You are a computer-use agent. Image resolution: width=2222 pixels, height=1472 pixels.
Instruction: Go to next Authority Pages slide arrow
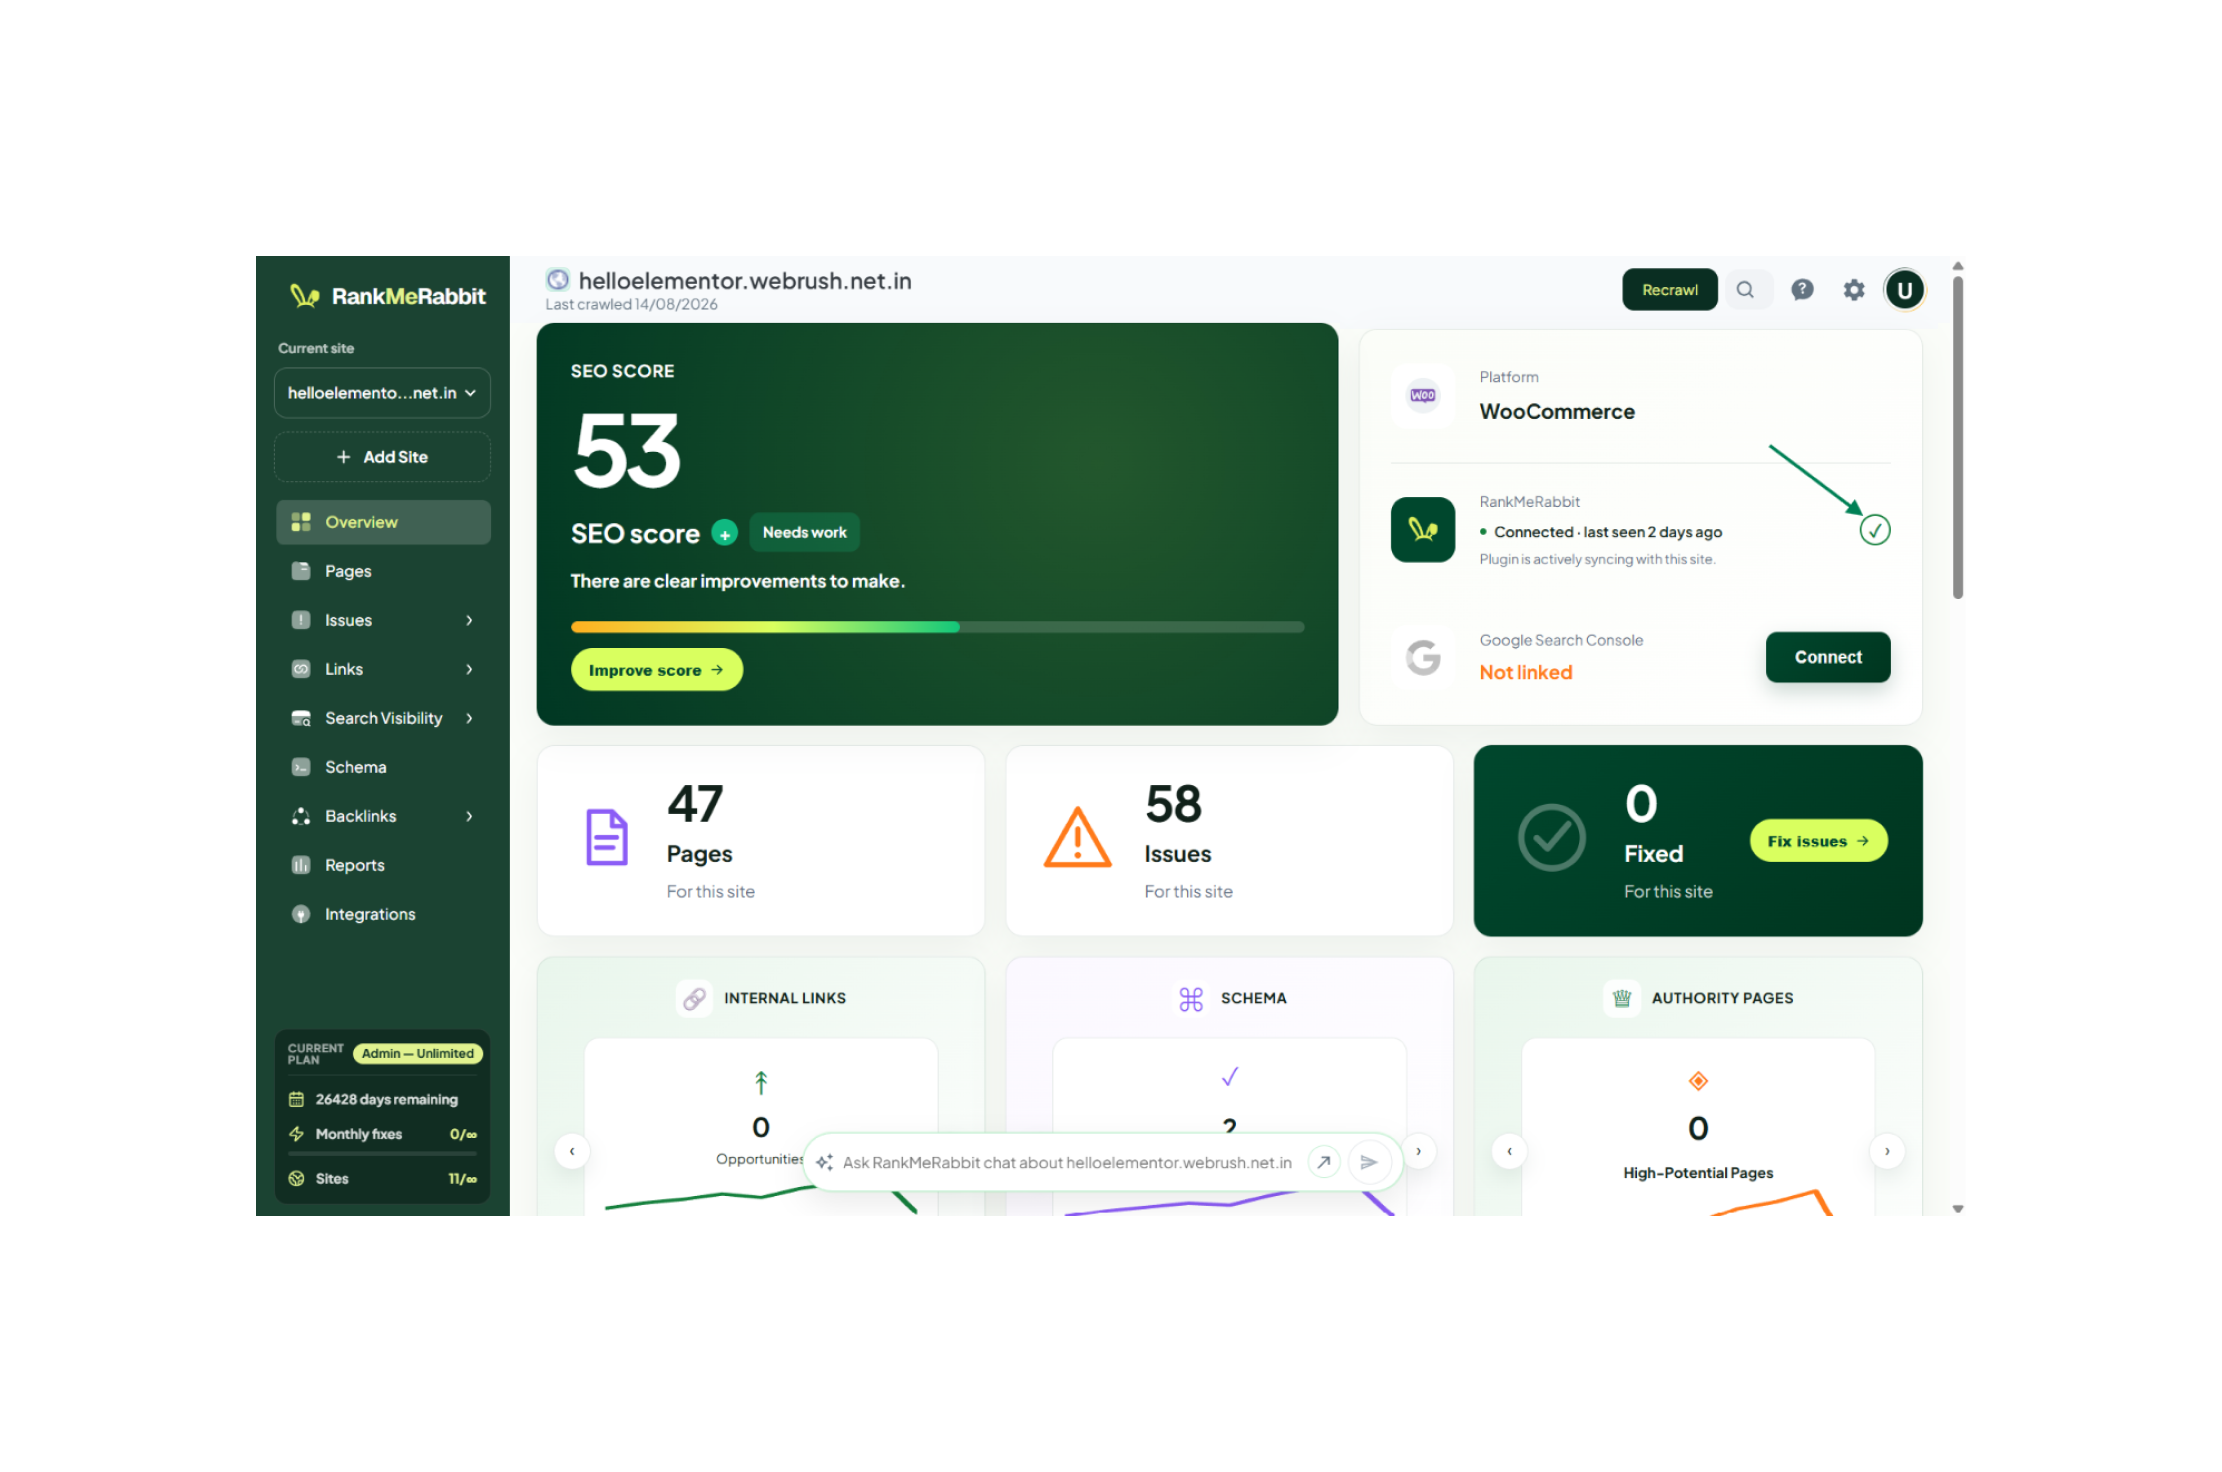click(1887, 1151)
